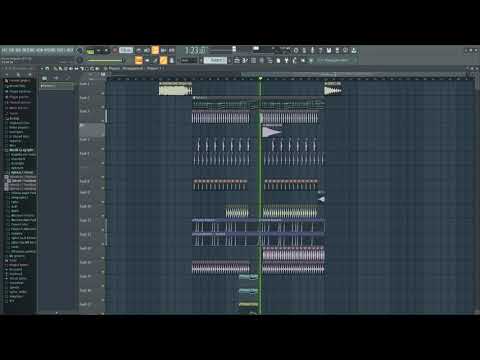480x360 pixels.
Task: Open the global snap dropdown
Action: (189, 60)
